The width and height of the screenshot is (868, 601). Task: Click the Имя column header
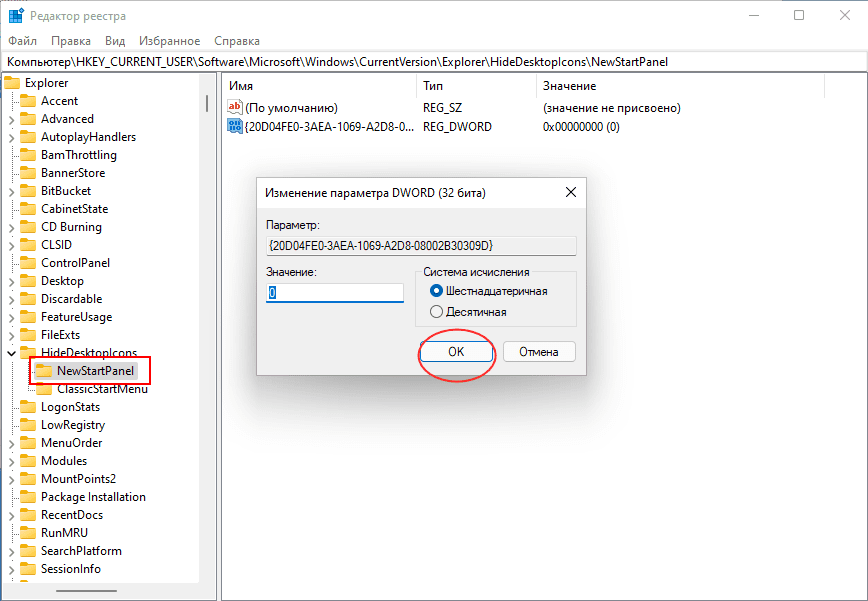coord(321,86)
